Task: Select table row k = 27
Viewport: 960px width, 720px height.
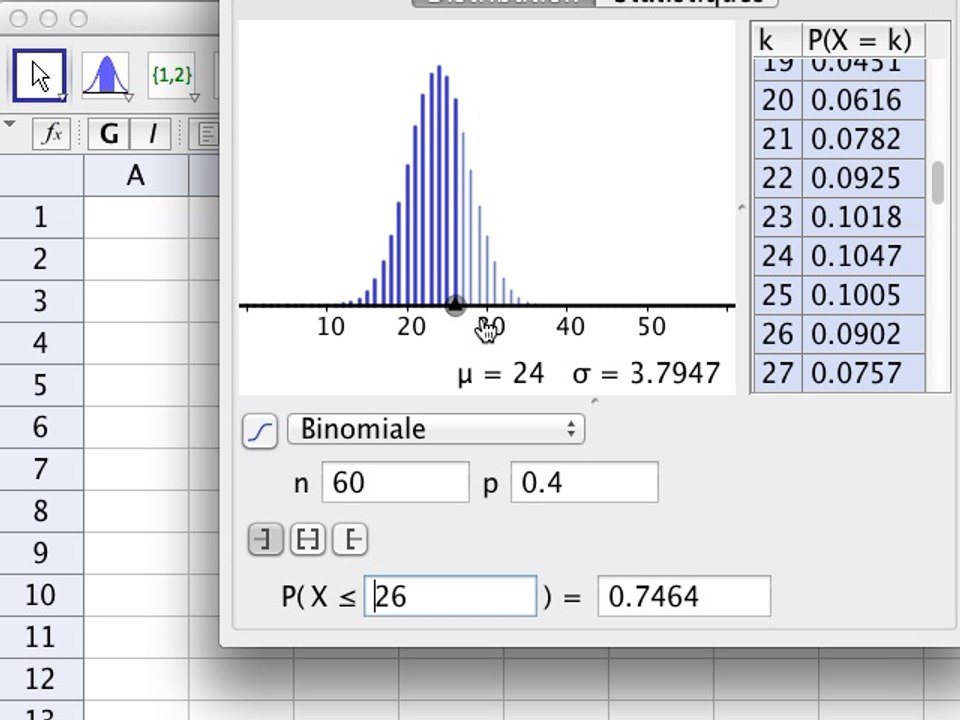Action: (x=839, y=373)
